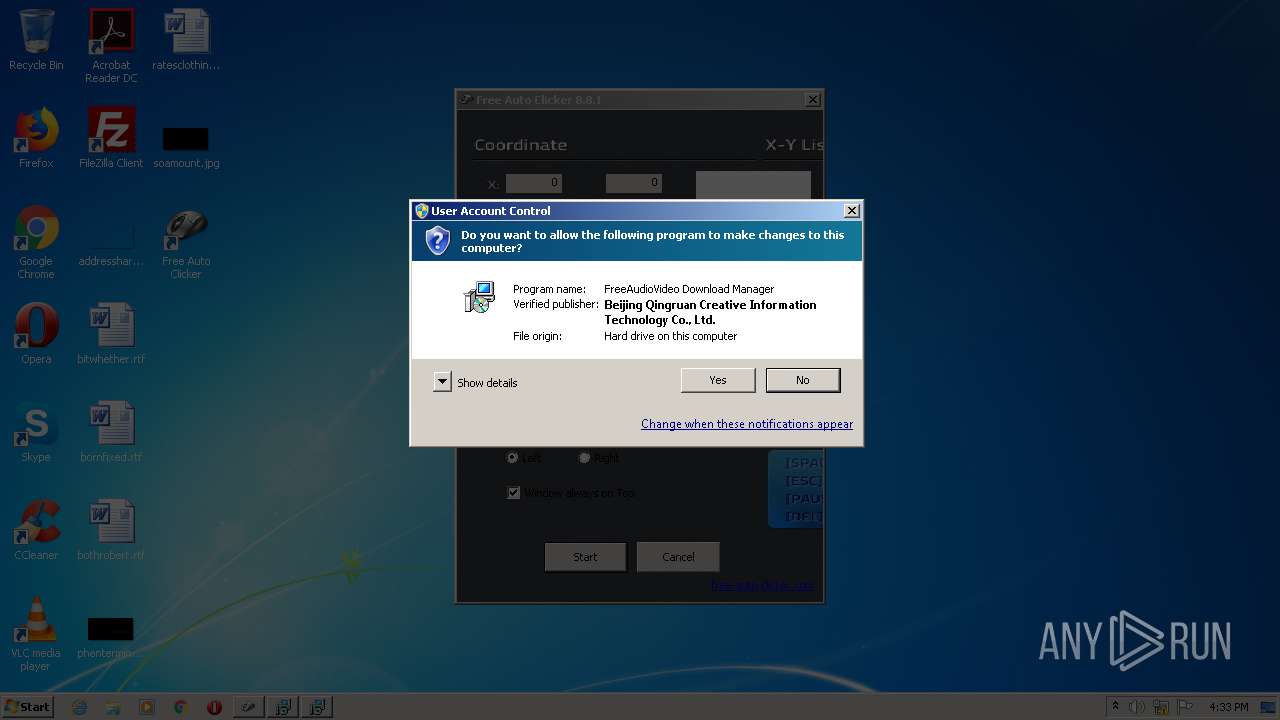The image size is (1280, 720).
Task: Open Action Center flag tray icon
Action: [x=1186, y=707]
